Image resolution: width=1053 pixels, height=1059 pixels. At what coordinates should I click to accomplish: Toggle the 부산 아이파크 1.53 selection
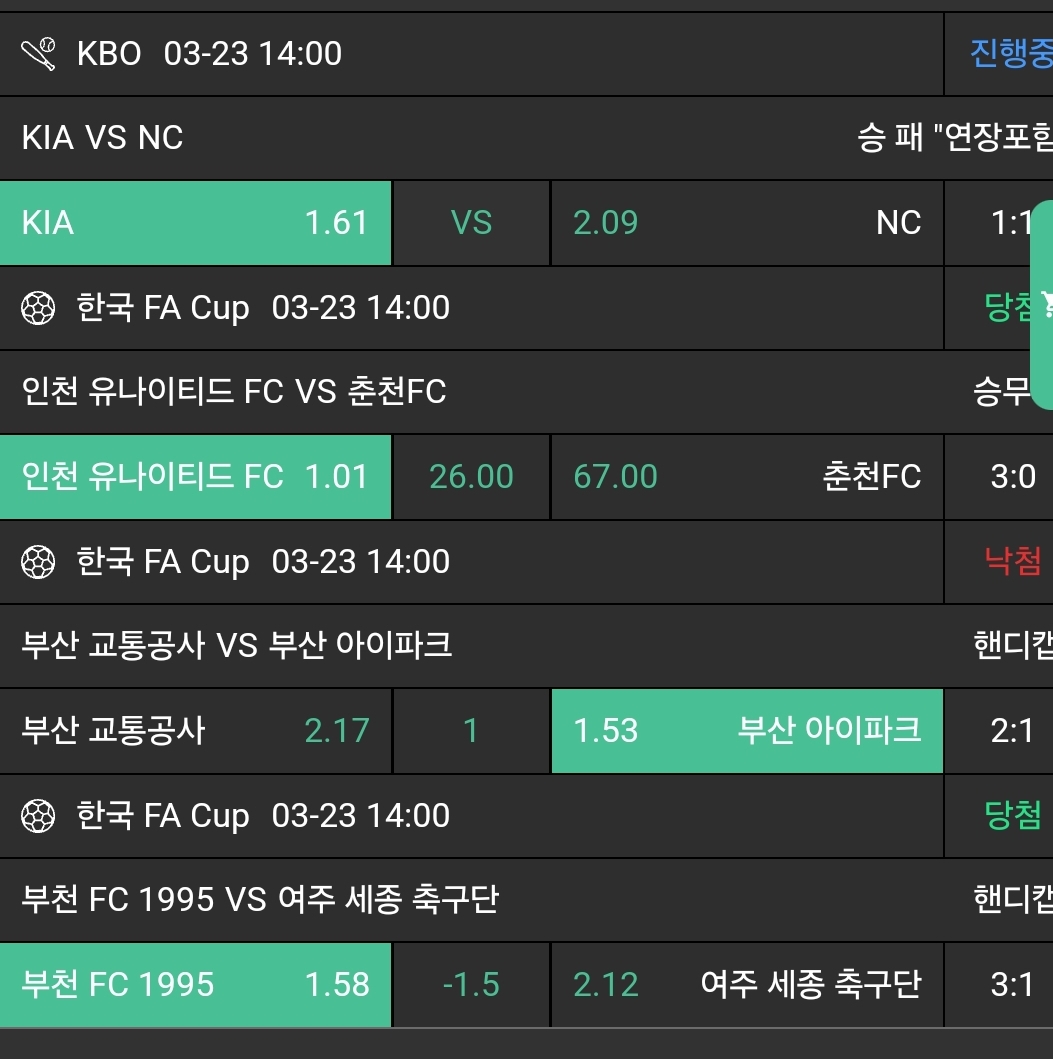[747, 731]
